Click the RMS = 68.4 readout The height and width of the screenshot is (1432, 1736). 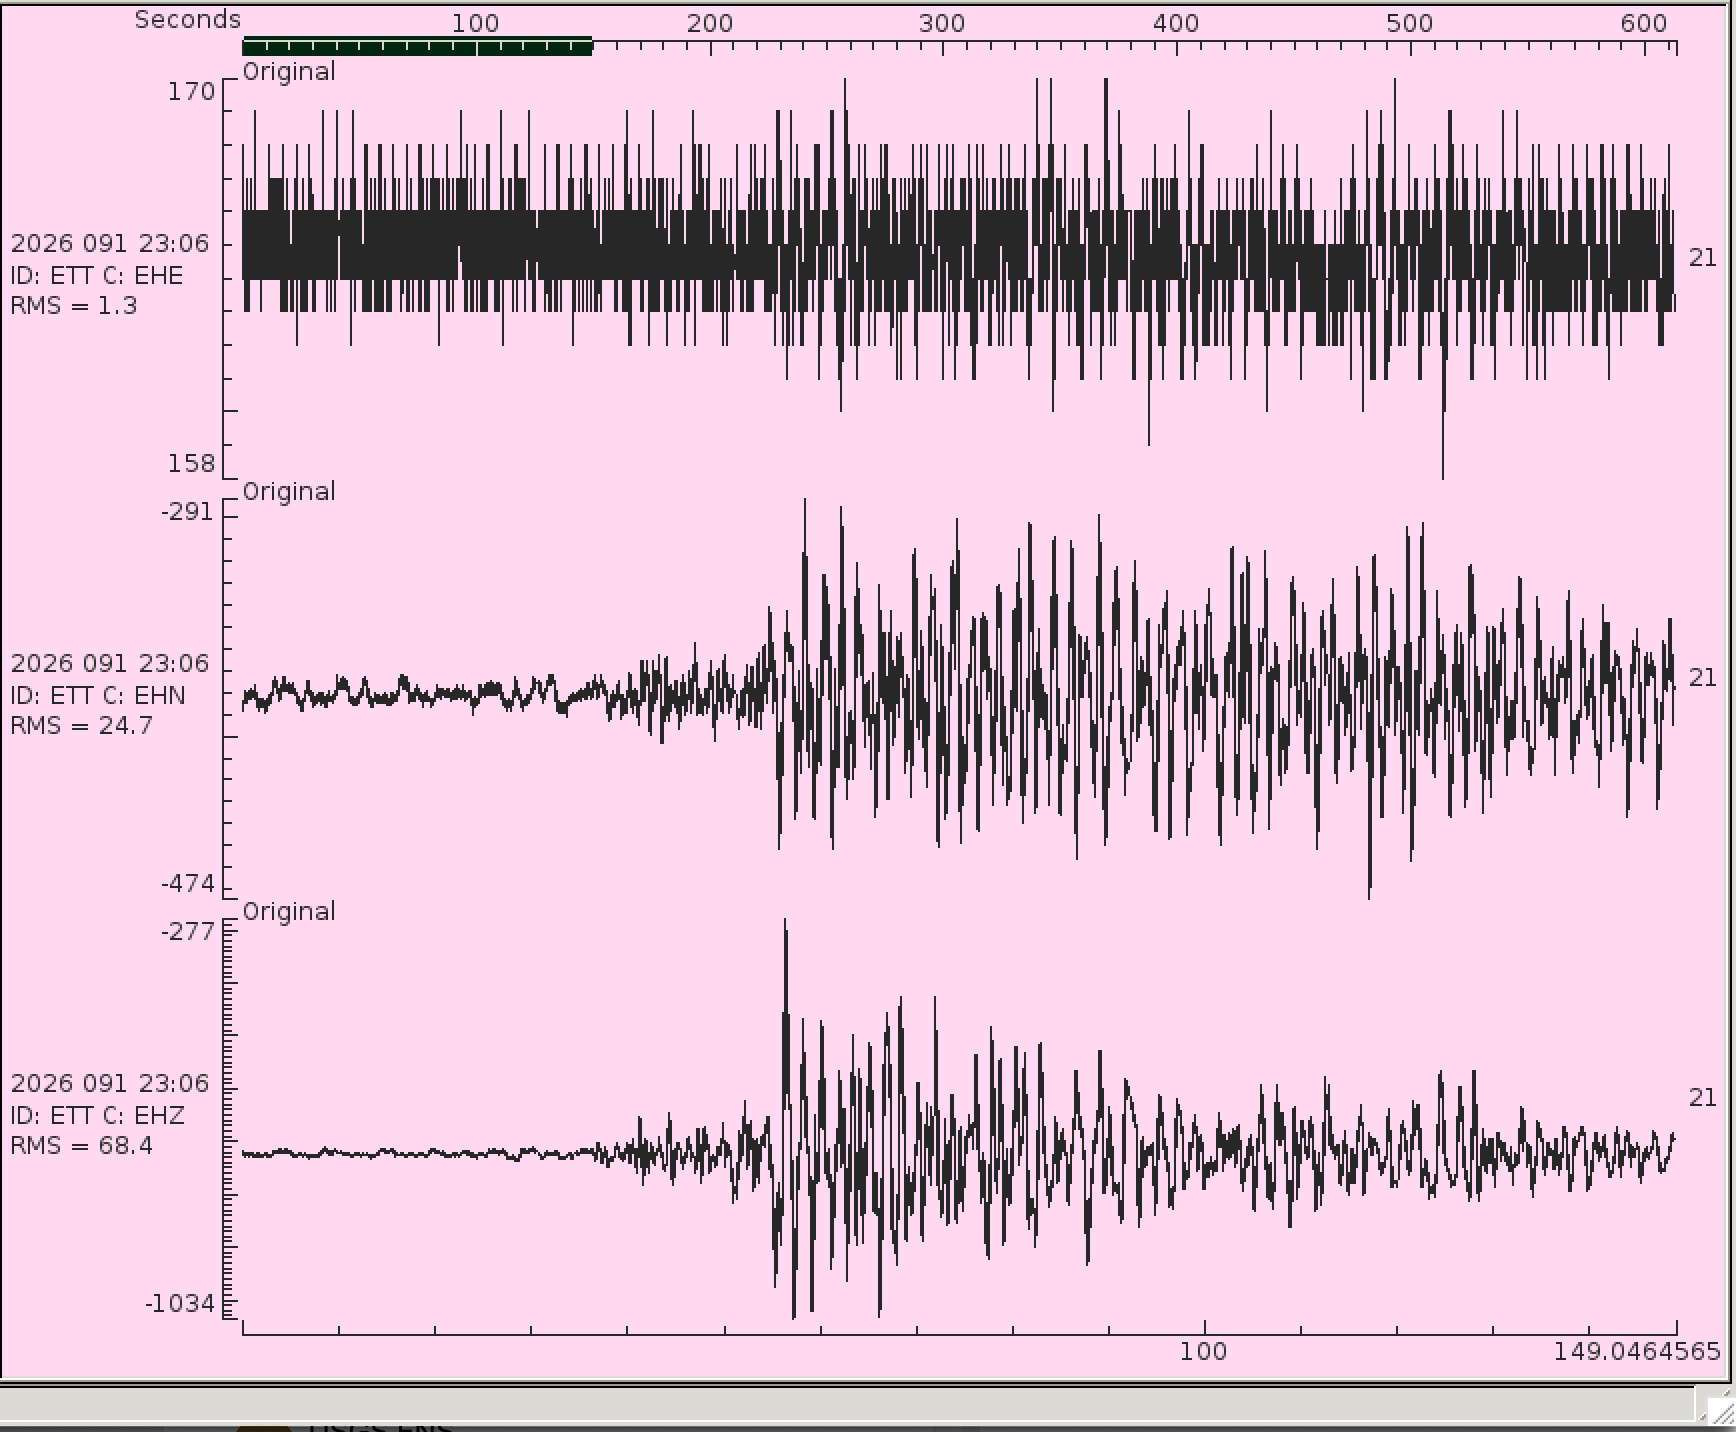coord(82,1146)
